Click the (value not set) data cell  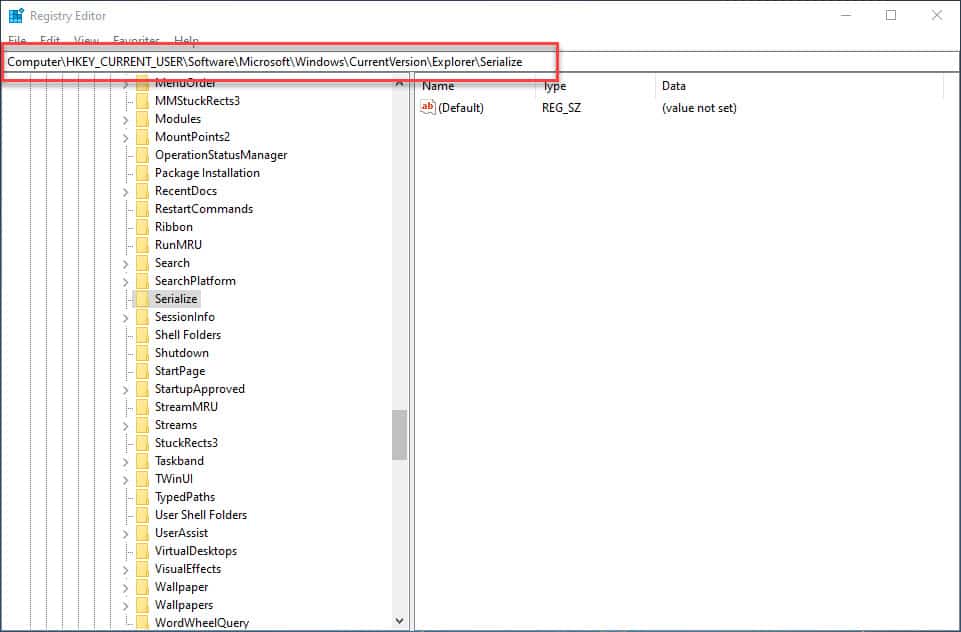tap(699, 108)
